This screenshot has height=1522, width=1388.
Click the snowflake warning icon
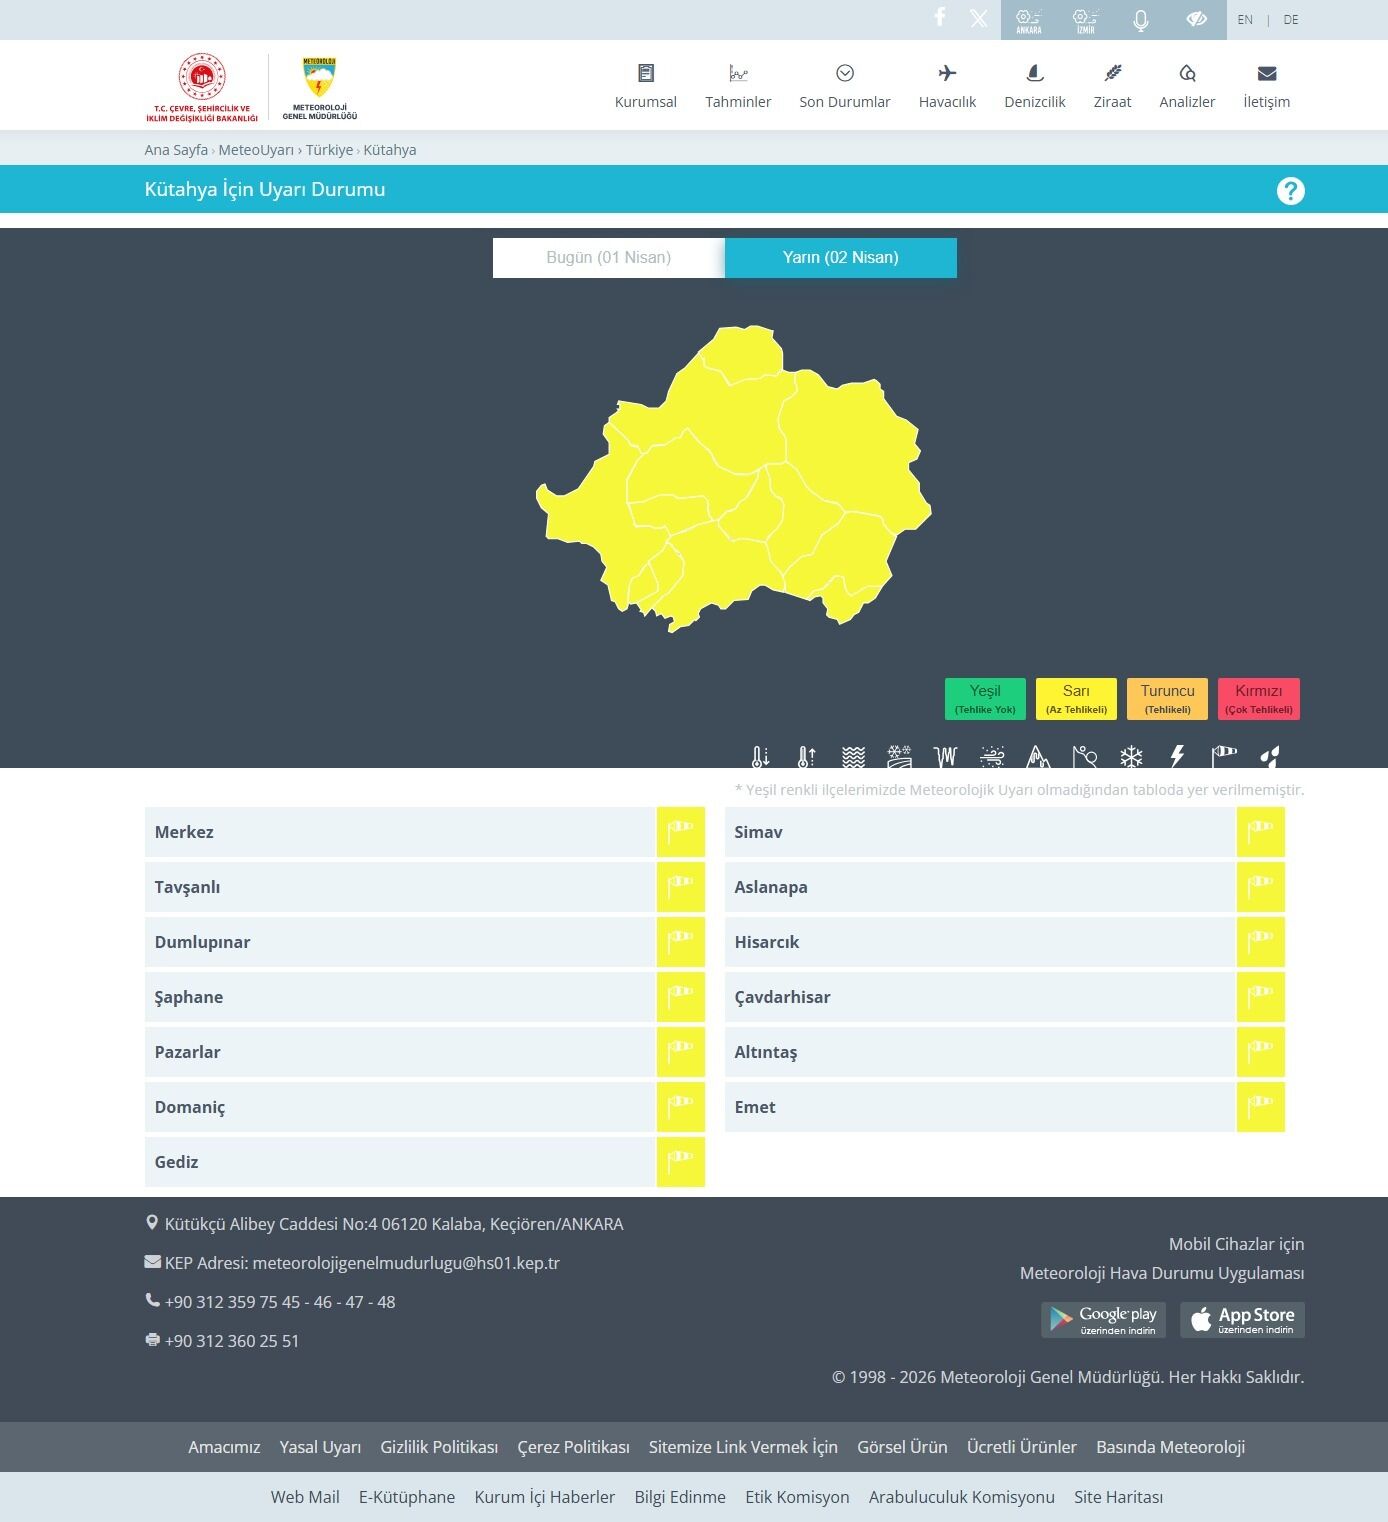(x=1131, y=756)
